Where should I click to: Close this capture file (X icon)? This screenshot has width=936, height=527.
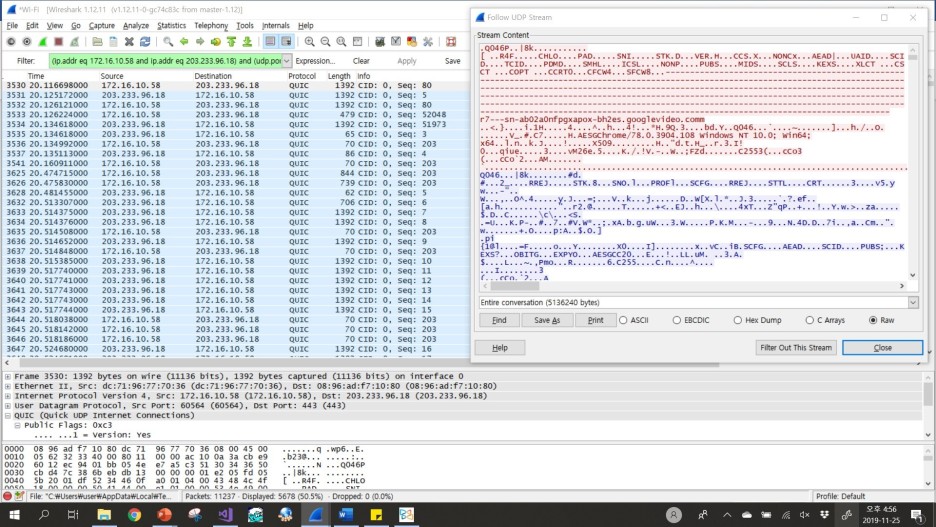(x=129, y=42)
